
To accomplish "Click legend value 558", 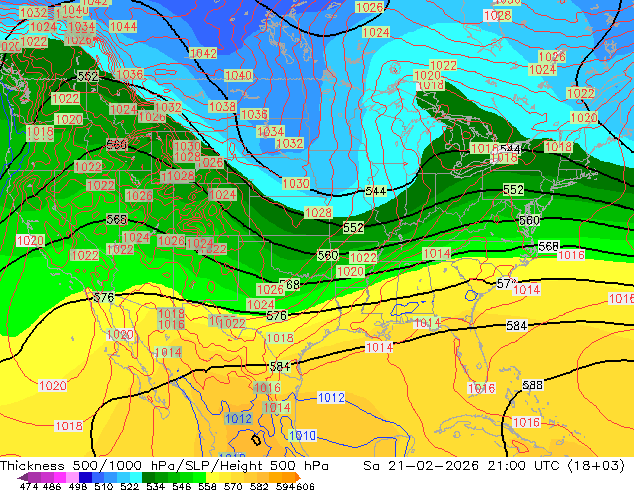I will [207, 486].
